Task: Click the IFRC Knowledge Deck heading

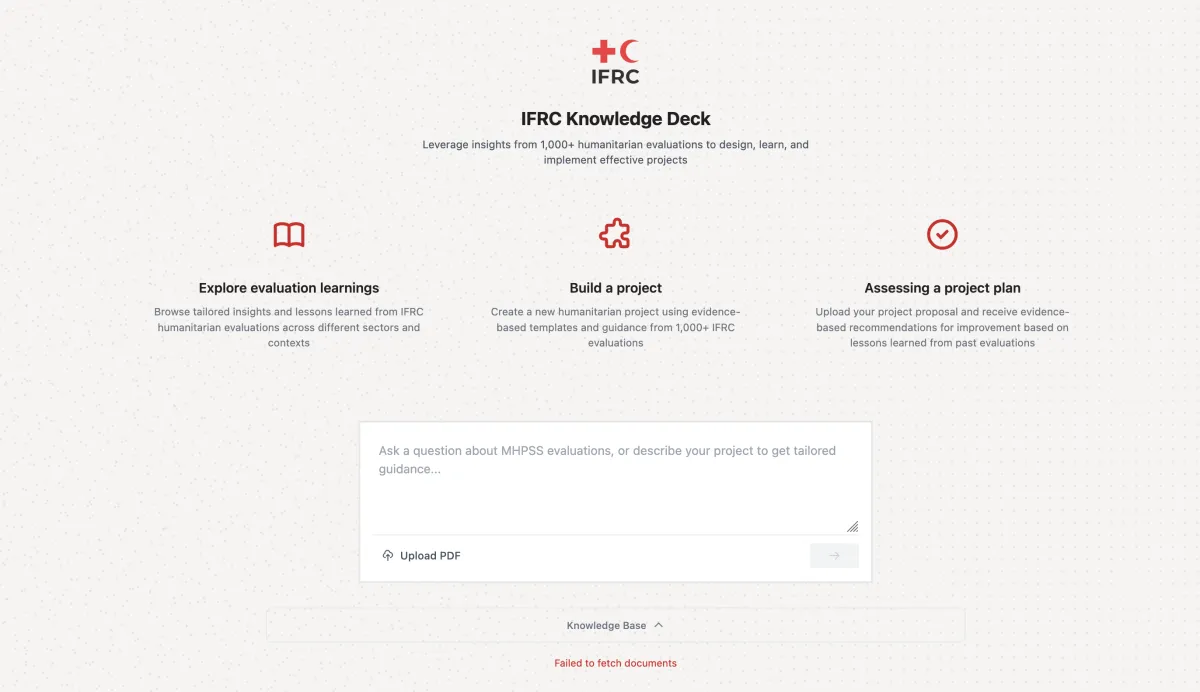Action: pyautogui.click(x=615, y=119)
